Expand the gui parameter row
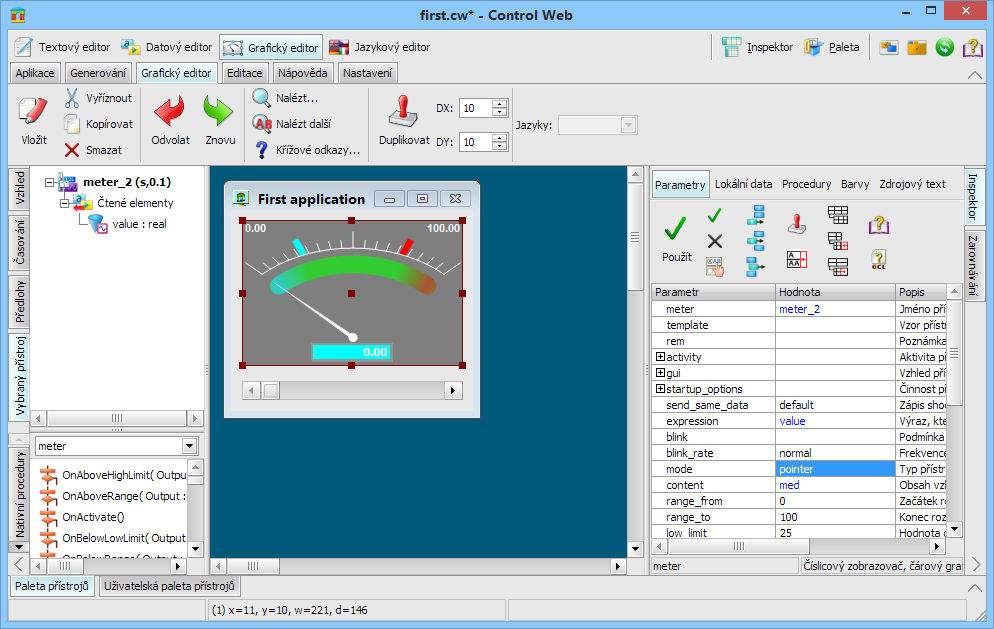This screenshot has width=994, height=629. [660, 373]
